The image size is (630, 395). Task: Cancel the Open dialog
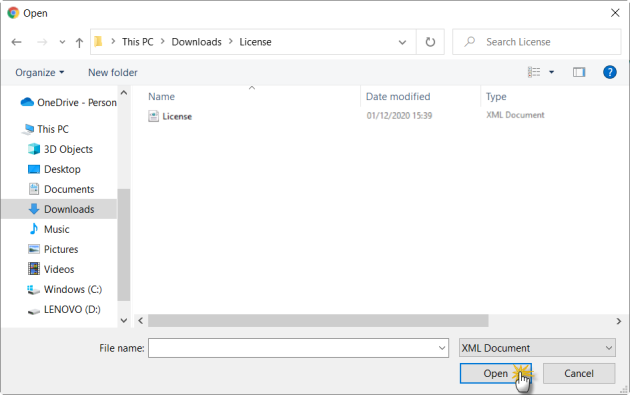[x=579, y=373]
